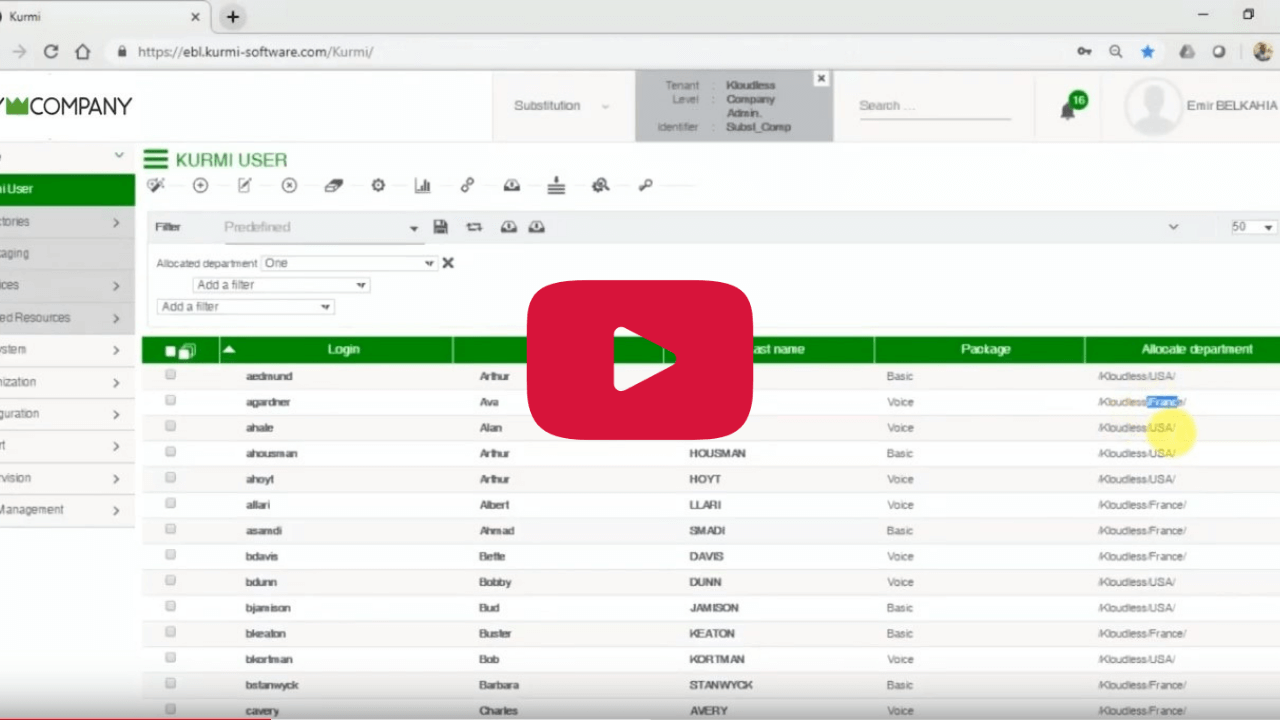Click the edit pencil toolbar icon

pos(244,185)
